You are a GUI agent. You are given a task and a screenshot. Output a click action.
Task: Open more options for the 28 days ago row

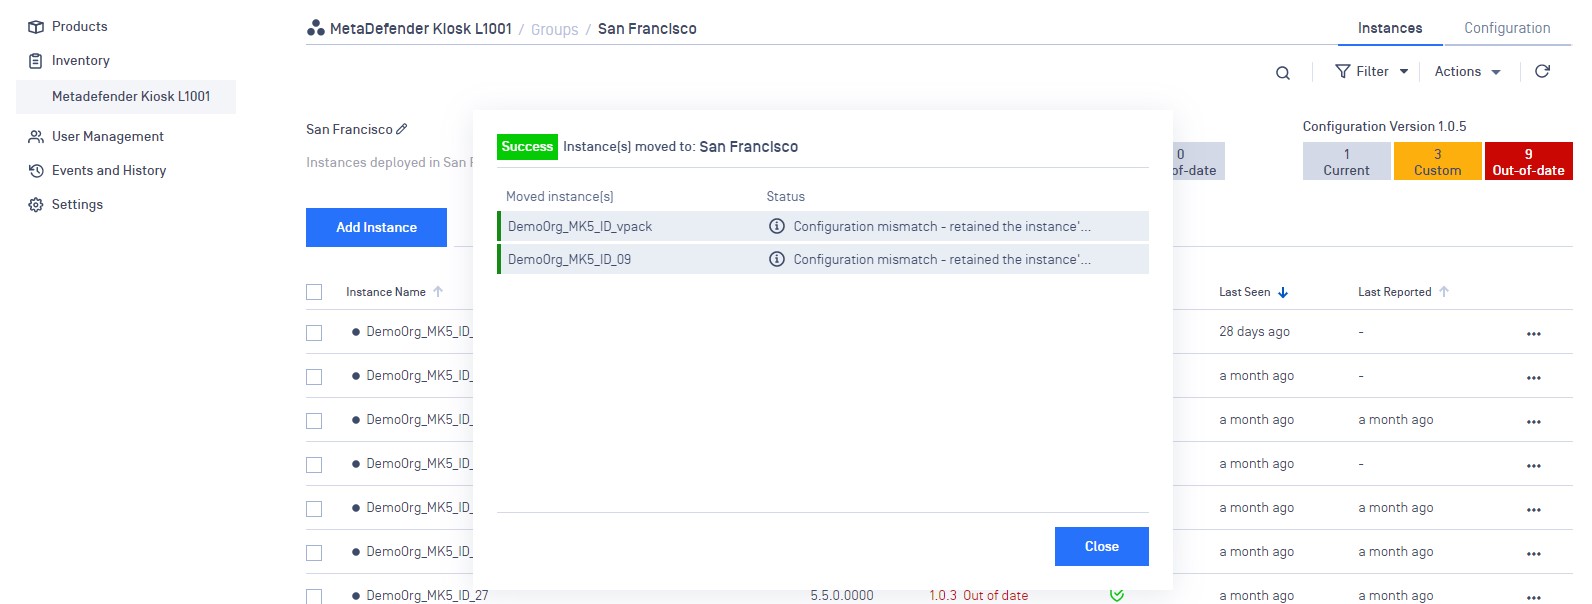(1534, 333)
